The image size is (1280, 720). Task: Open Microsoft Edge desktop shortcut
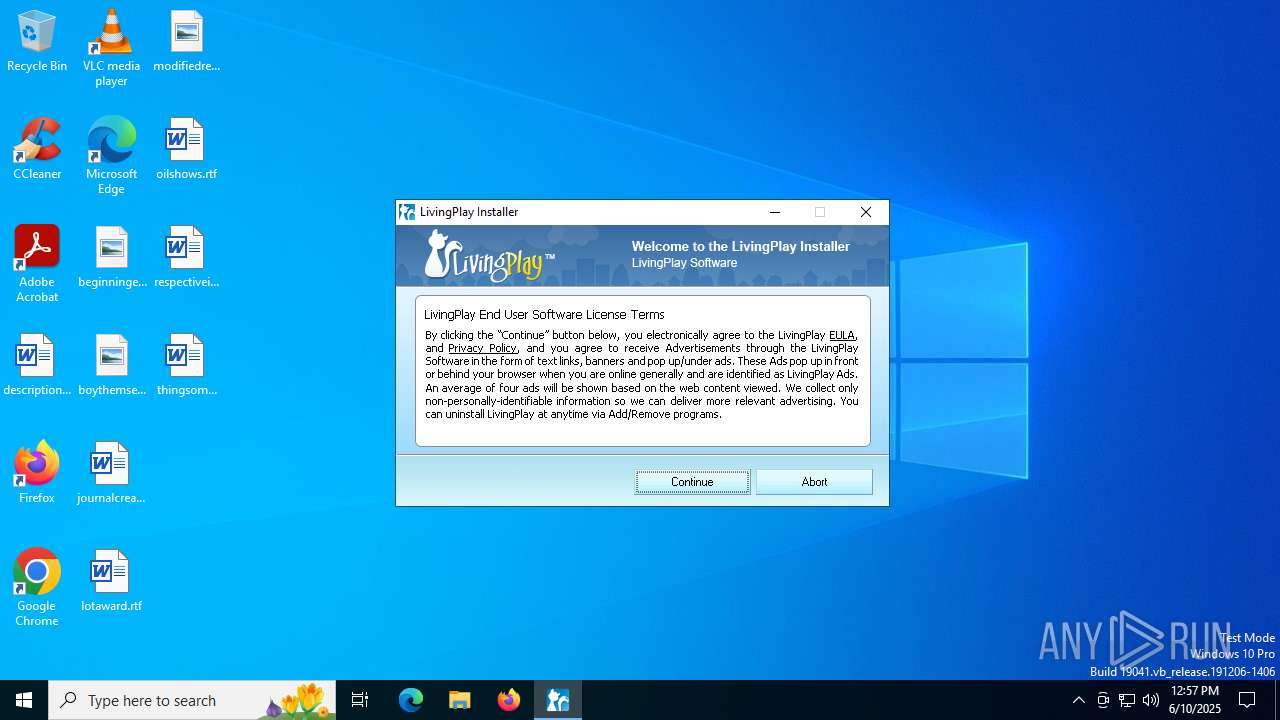[111, 156]
